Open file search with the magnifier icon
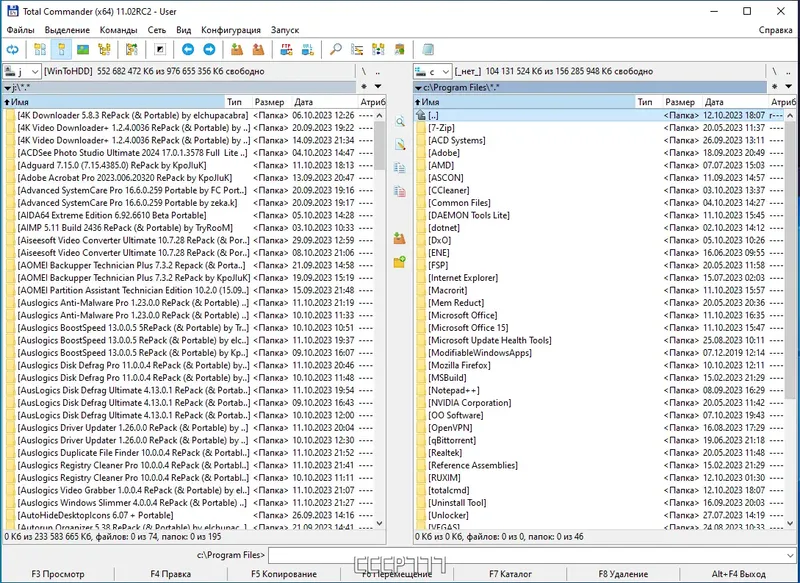The image size is (800, 583). coord(335,49)
